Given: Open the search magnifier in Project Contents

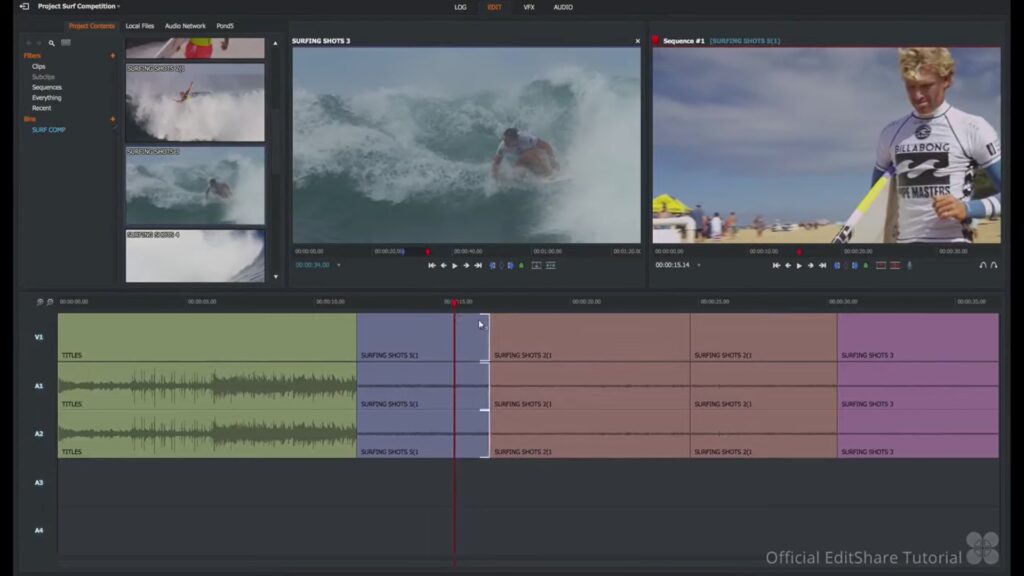Looking at the screenshot, I should 51,43.
